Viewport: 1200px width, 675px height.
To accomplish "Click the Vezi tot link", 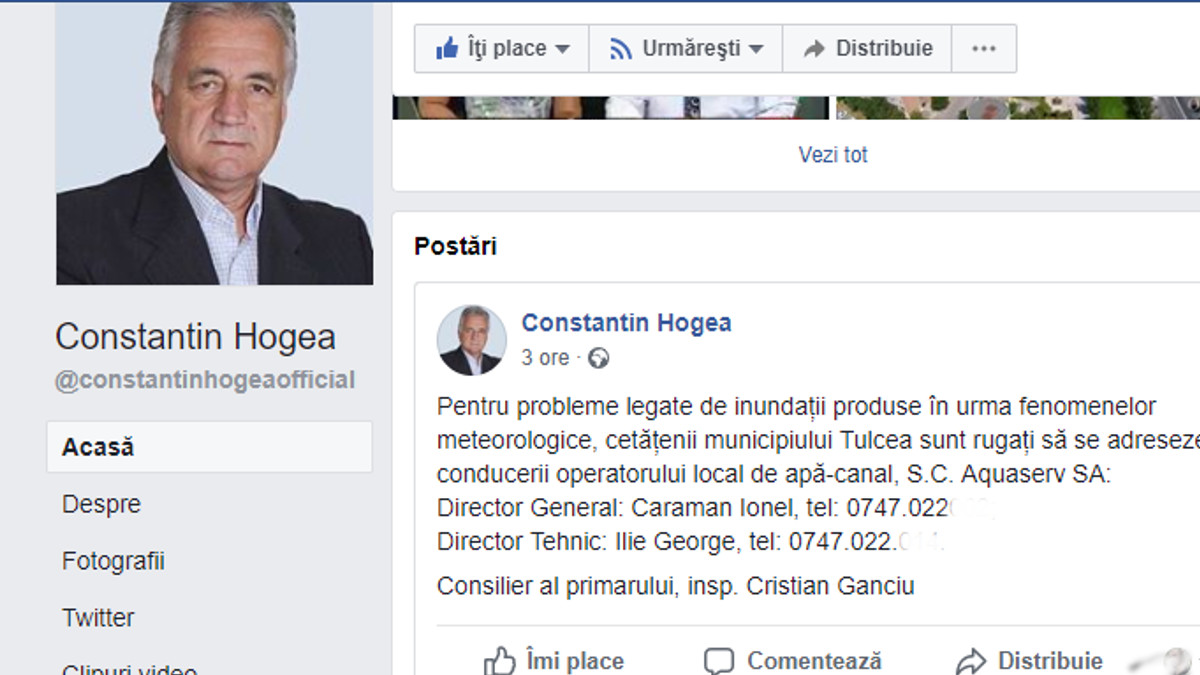I will (833, 155).
